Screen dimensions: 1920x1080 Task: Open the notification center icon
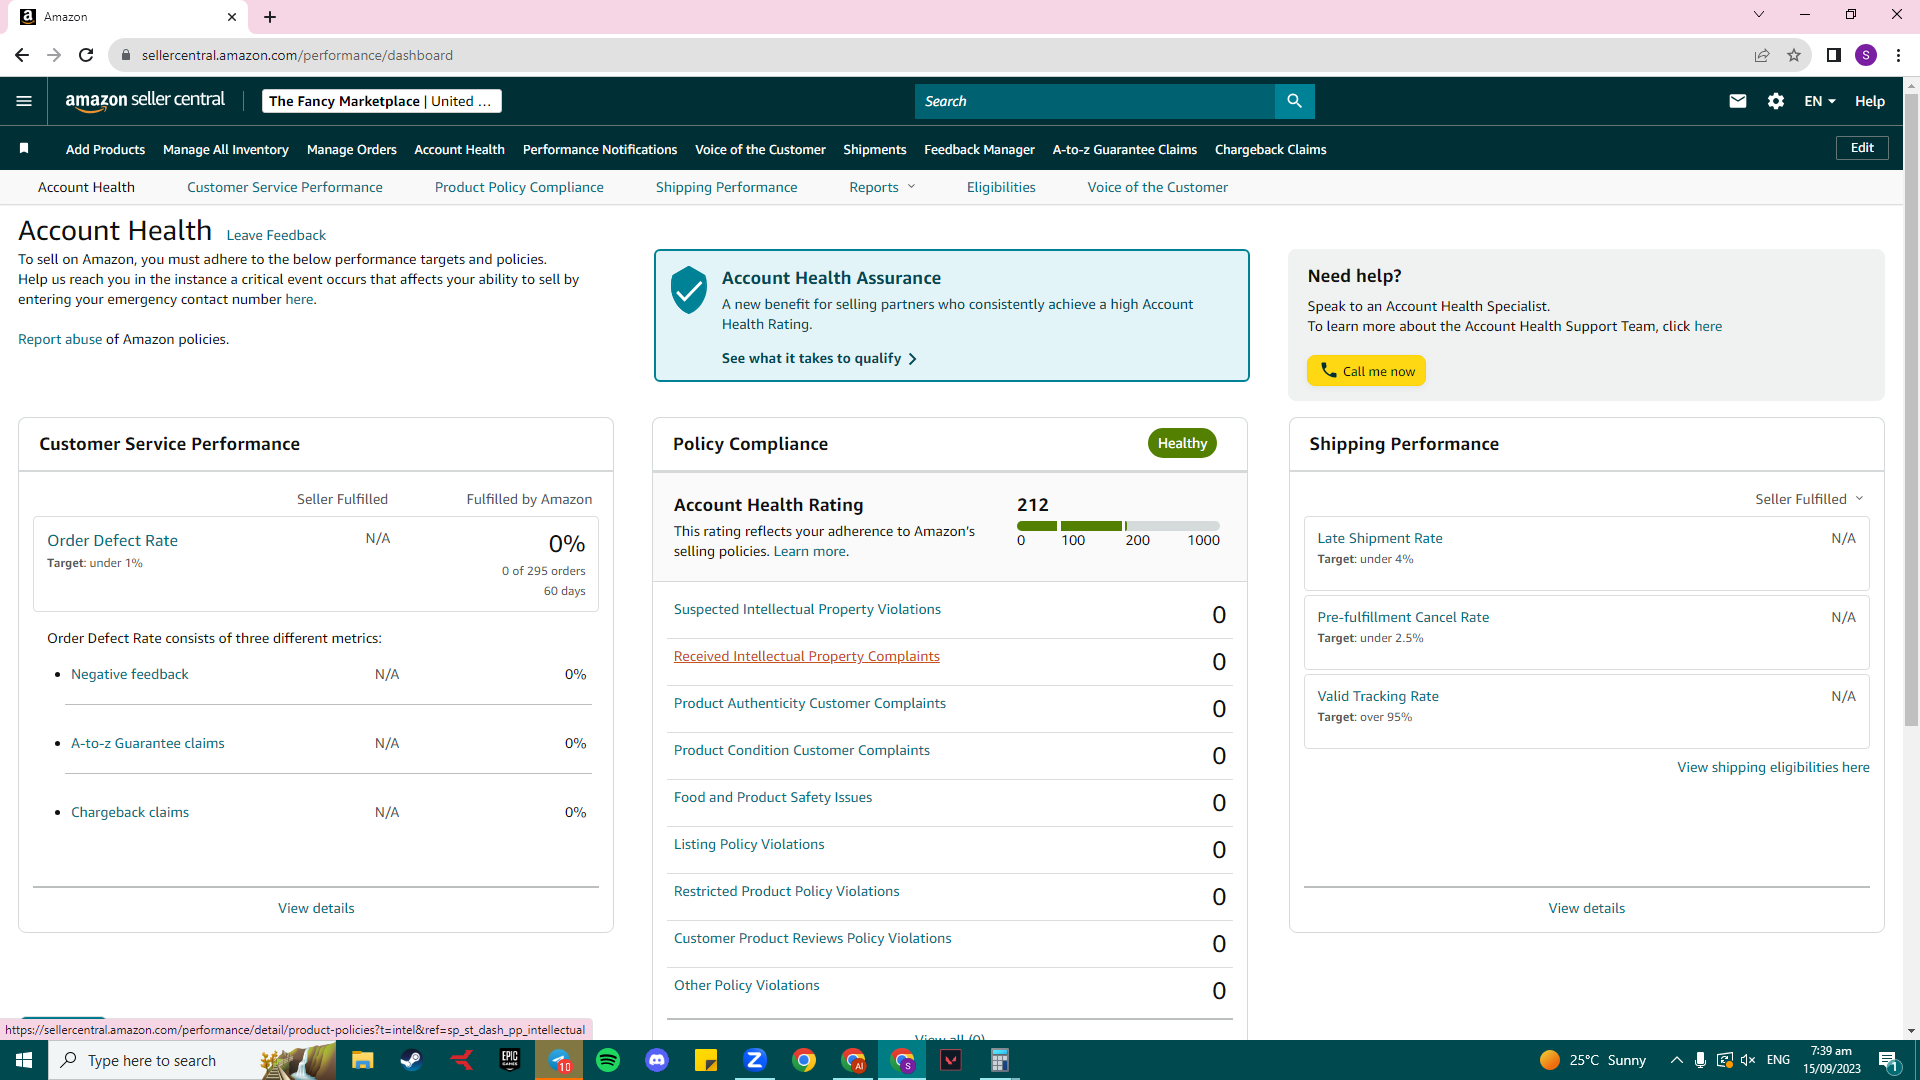pos(1888,1060)
